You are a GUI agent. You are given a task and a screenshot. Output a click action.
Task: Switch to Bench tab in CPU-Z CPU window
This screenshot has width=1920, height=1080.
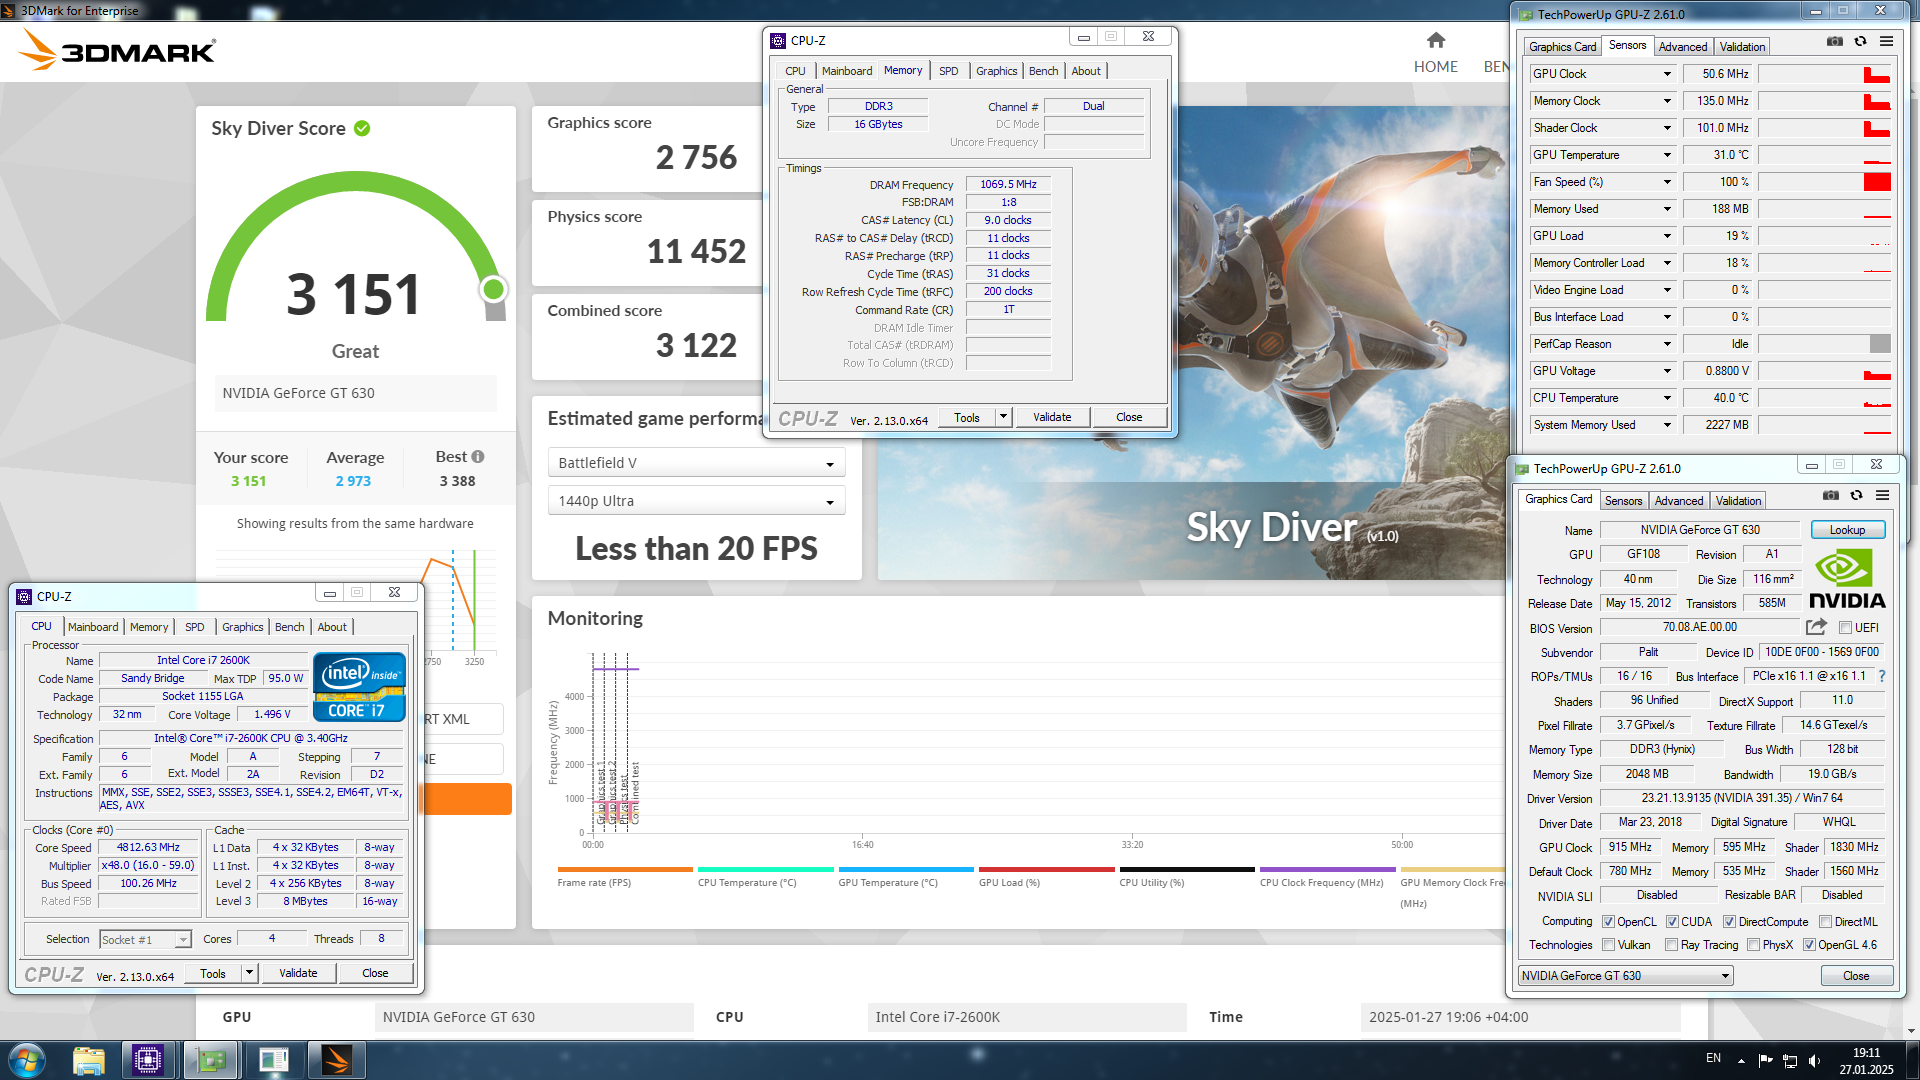click(x=289, y=627)
